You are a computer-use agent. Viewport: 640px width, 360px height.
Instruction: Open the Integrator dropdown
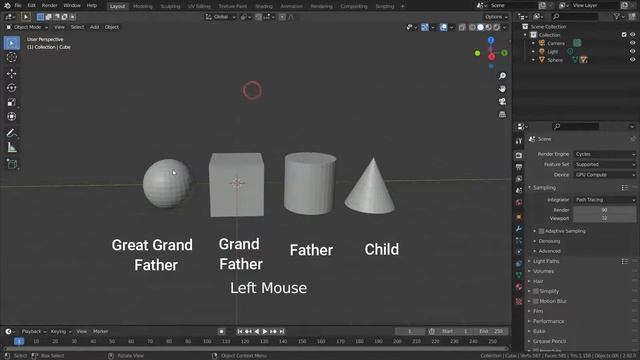(604, 200)
